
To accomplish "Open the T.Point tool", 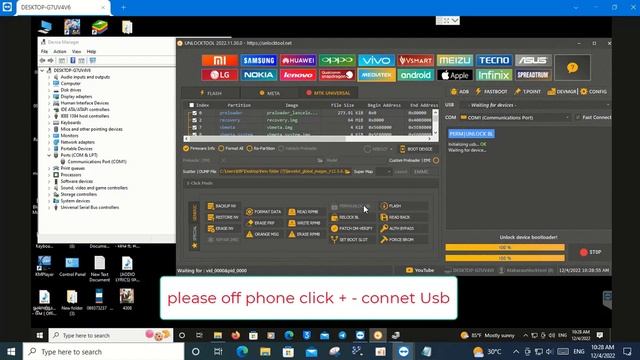I will coord(527,92).
